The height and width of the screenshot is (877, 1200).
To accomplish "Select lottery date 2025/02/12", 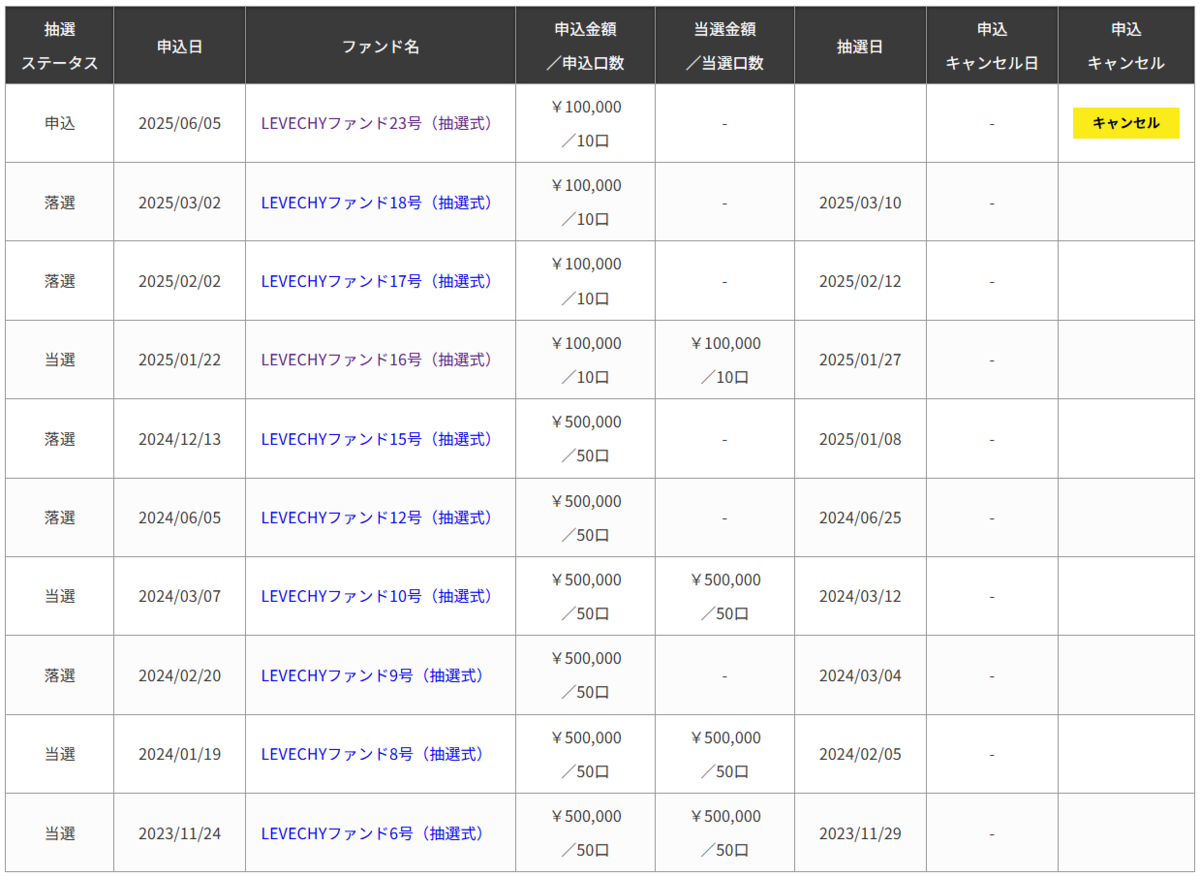I will pos(860,281).
